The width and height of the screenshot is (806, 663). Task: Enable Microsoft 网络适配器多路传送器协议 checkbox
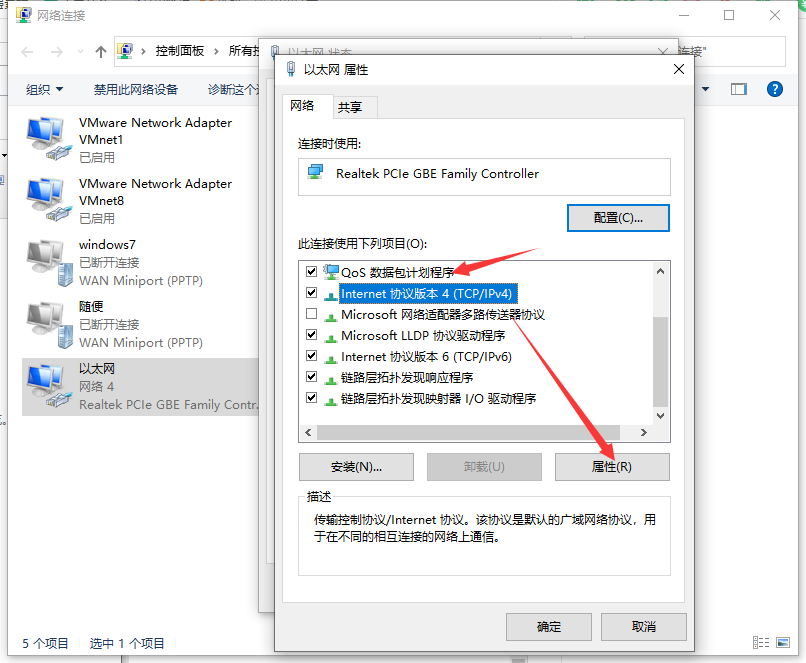tap(312, 314)
